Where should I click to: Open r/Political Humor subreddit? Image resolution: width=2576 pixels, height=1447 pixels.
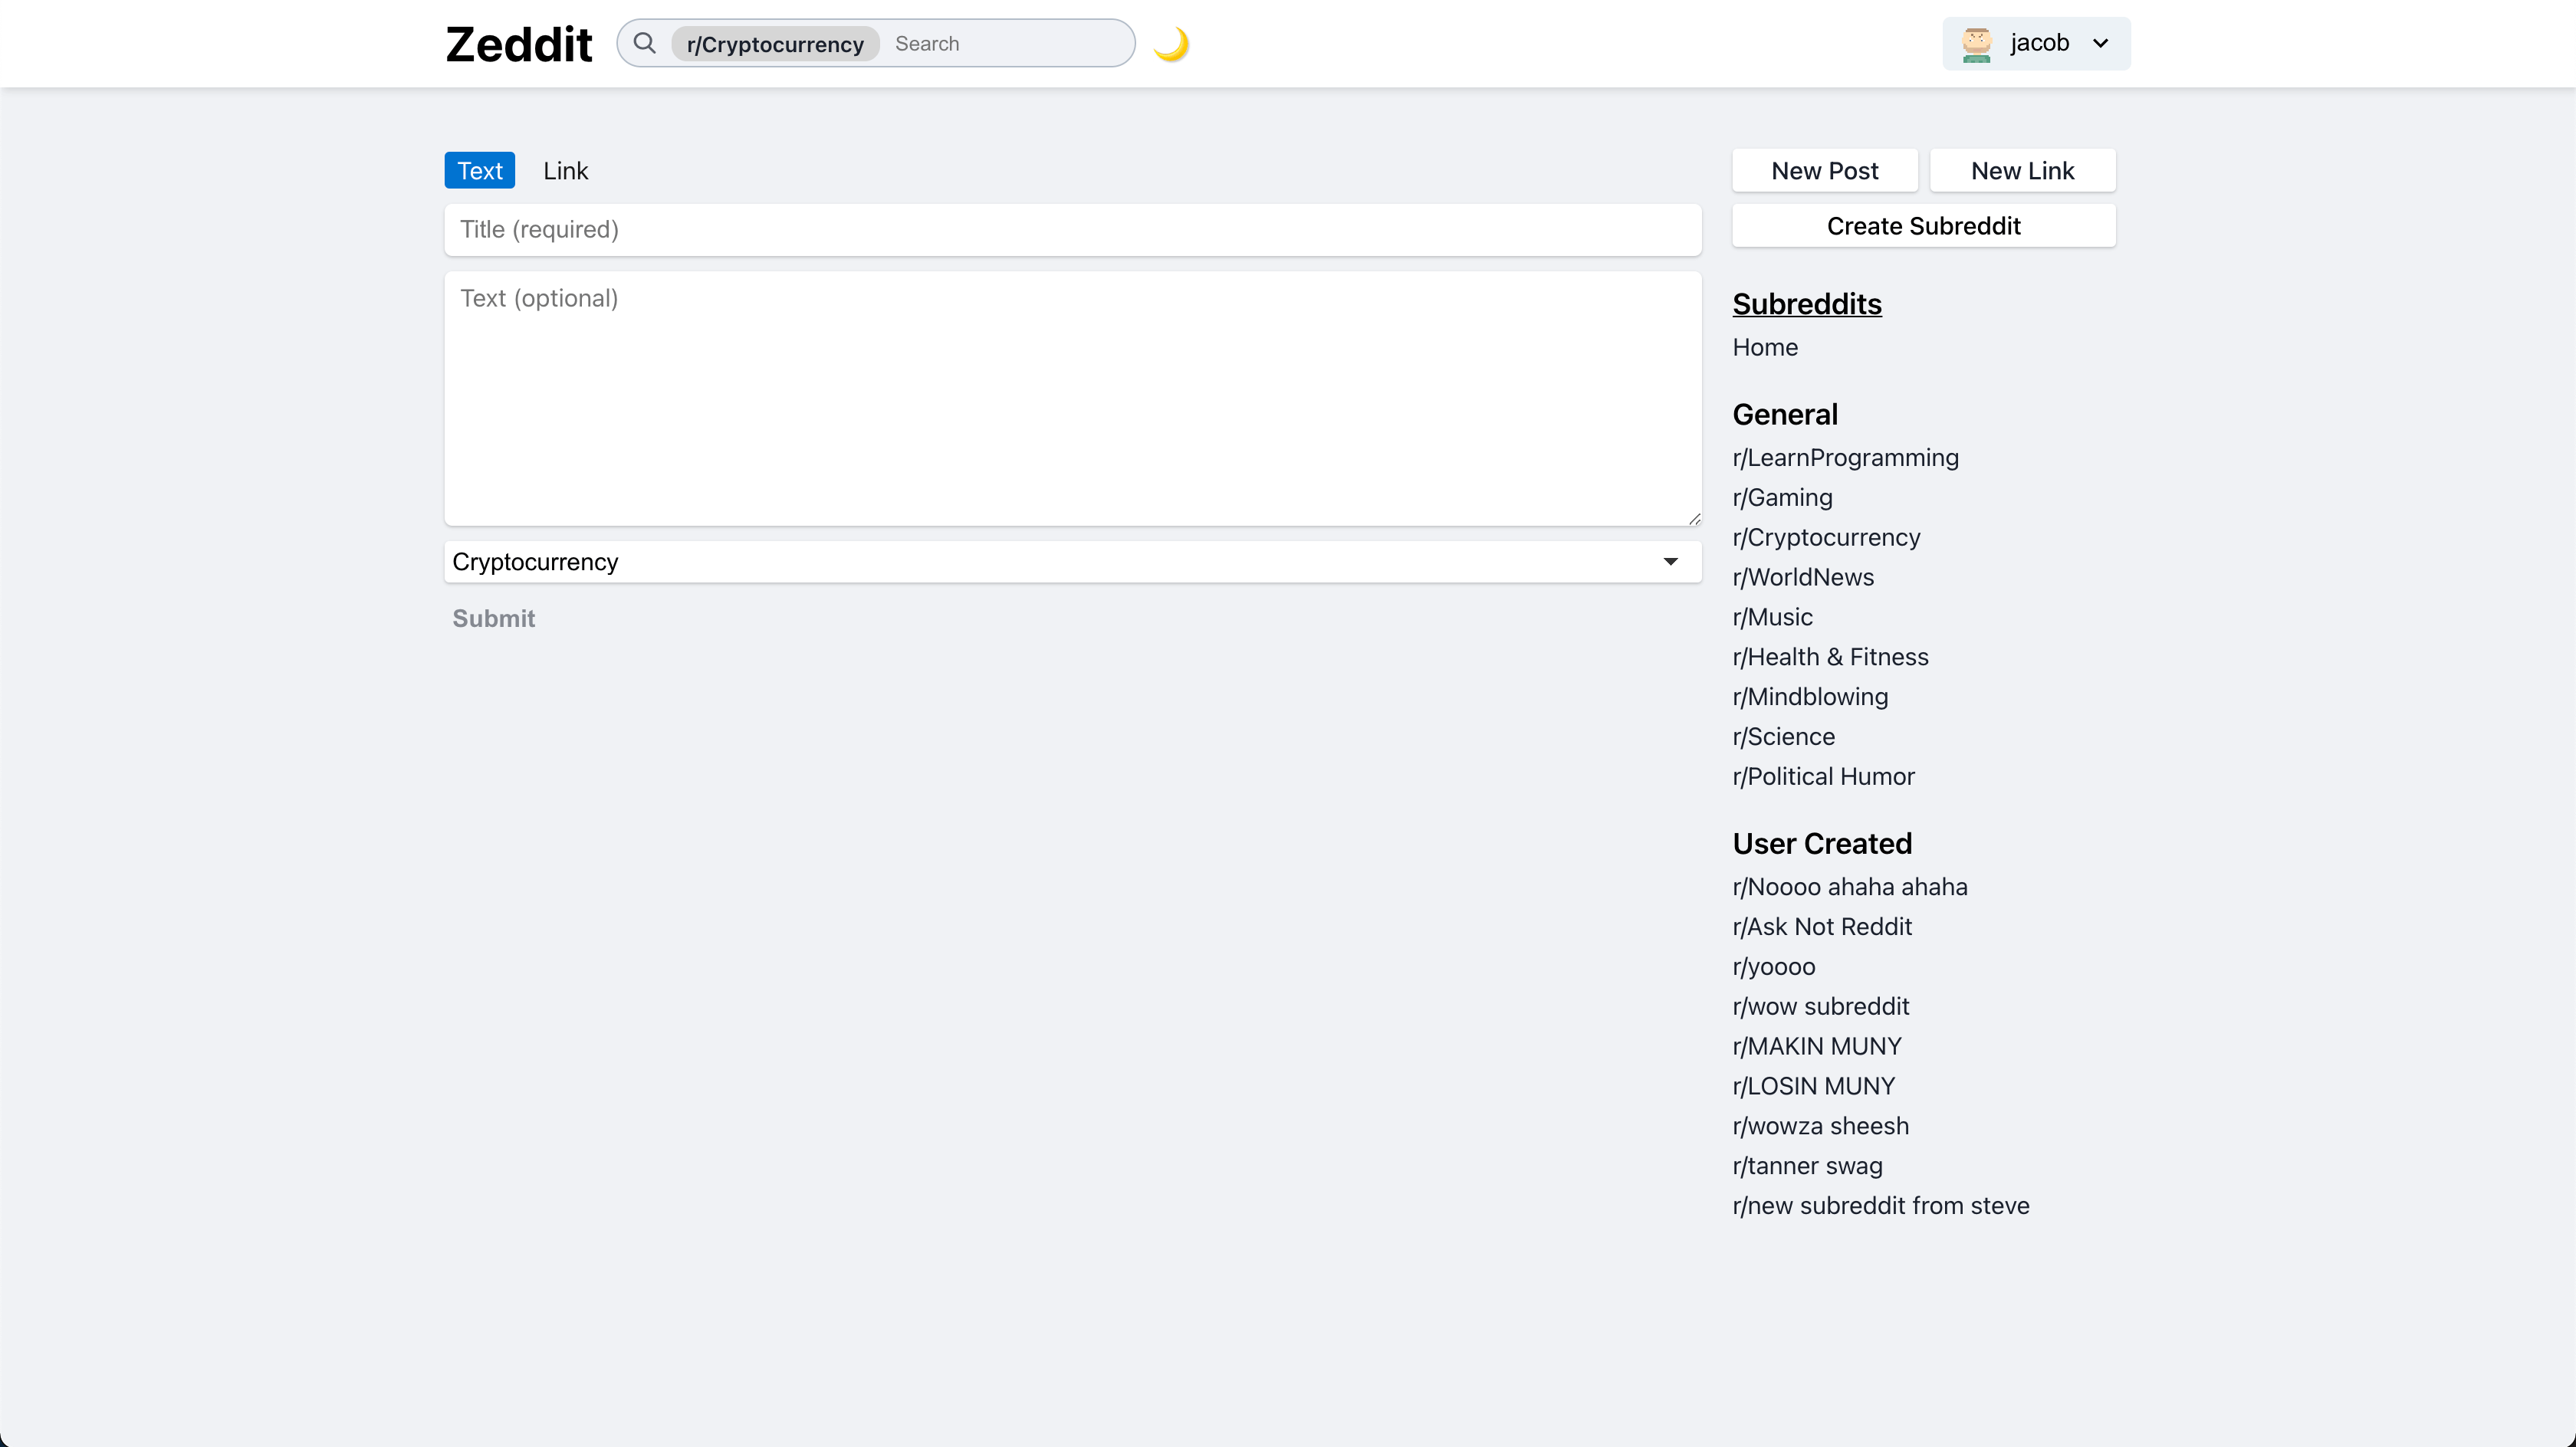point(1823,777)
